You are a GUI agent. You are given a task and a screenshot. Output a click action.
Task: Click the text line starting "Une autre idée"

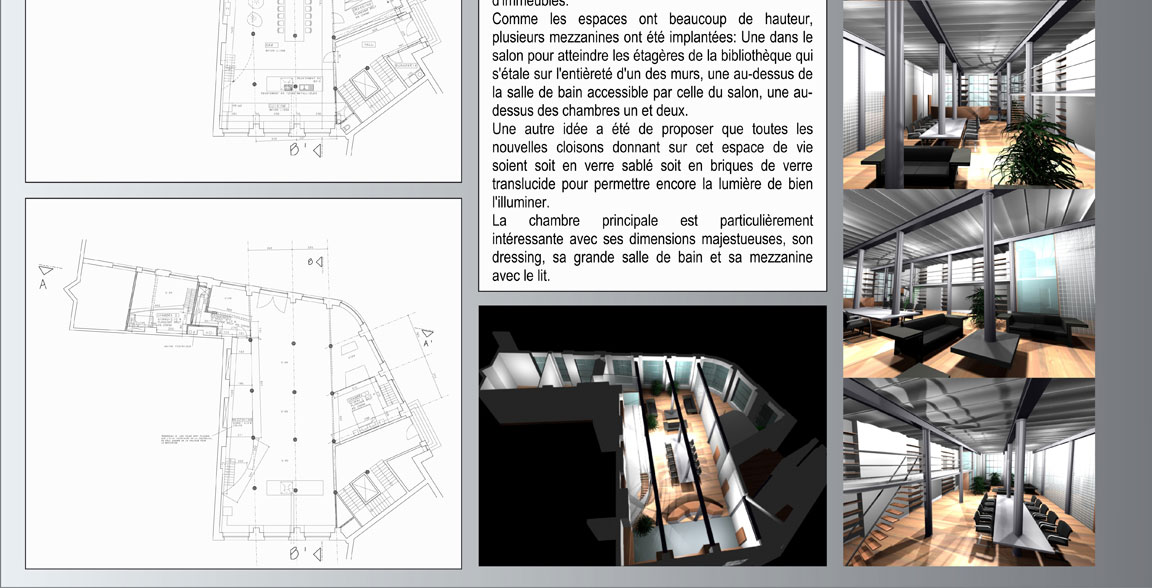(652, 129)
